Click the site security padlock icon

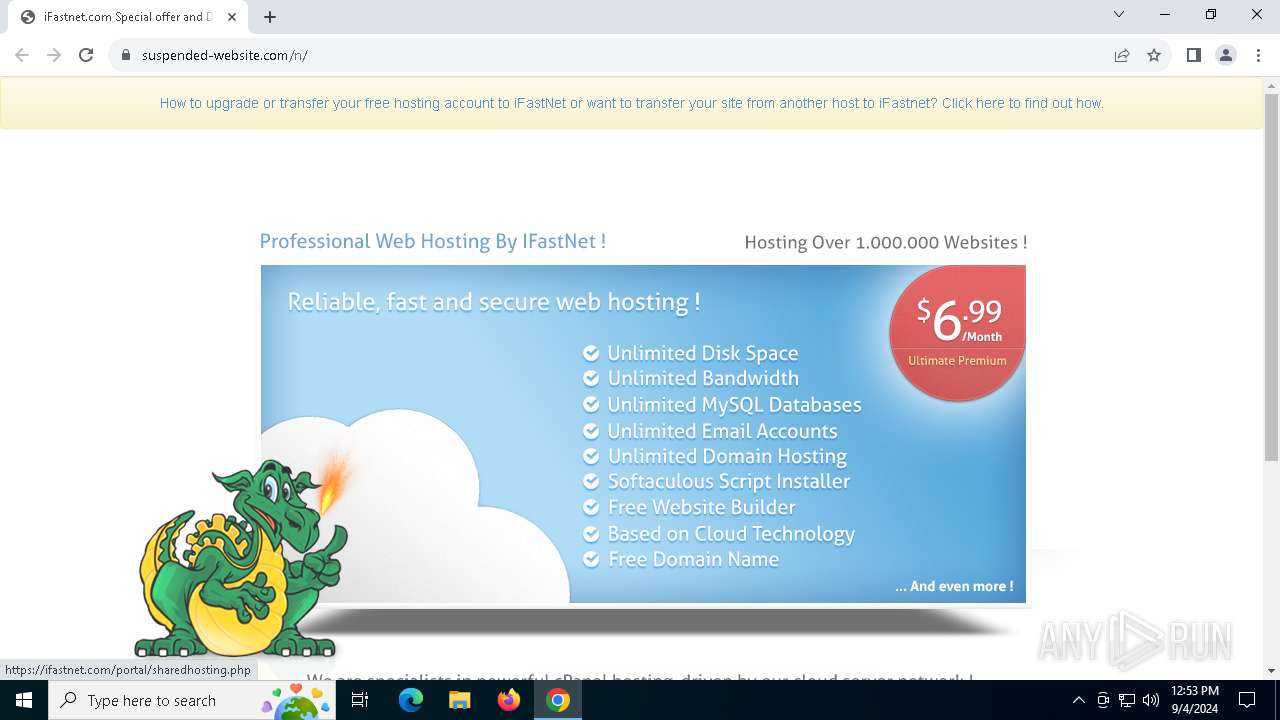[126, 55]
